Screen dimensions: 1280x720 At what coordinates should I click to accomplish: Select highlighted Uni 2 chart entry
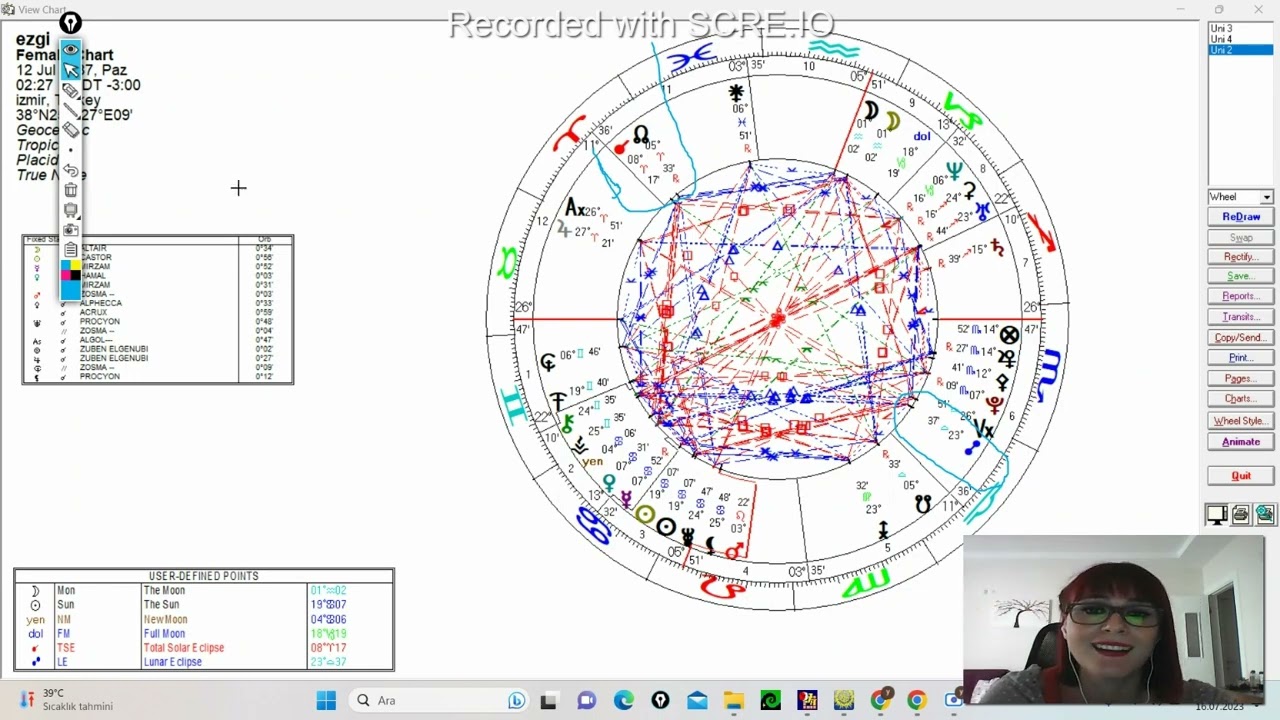click(1240, 50)
